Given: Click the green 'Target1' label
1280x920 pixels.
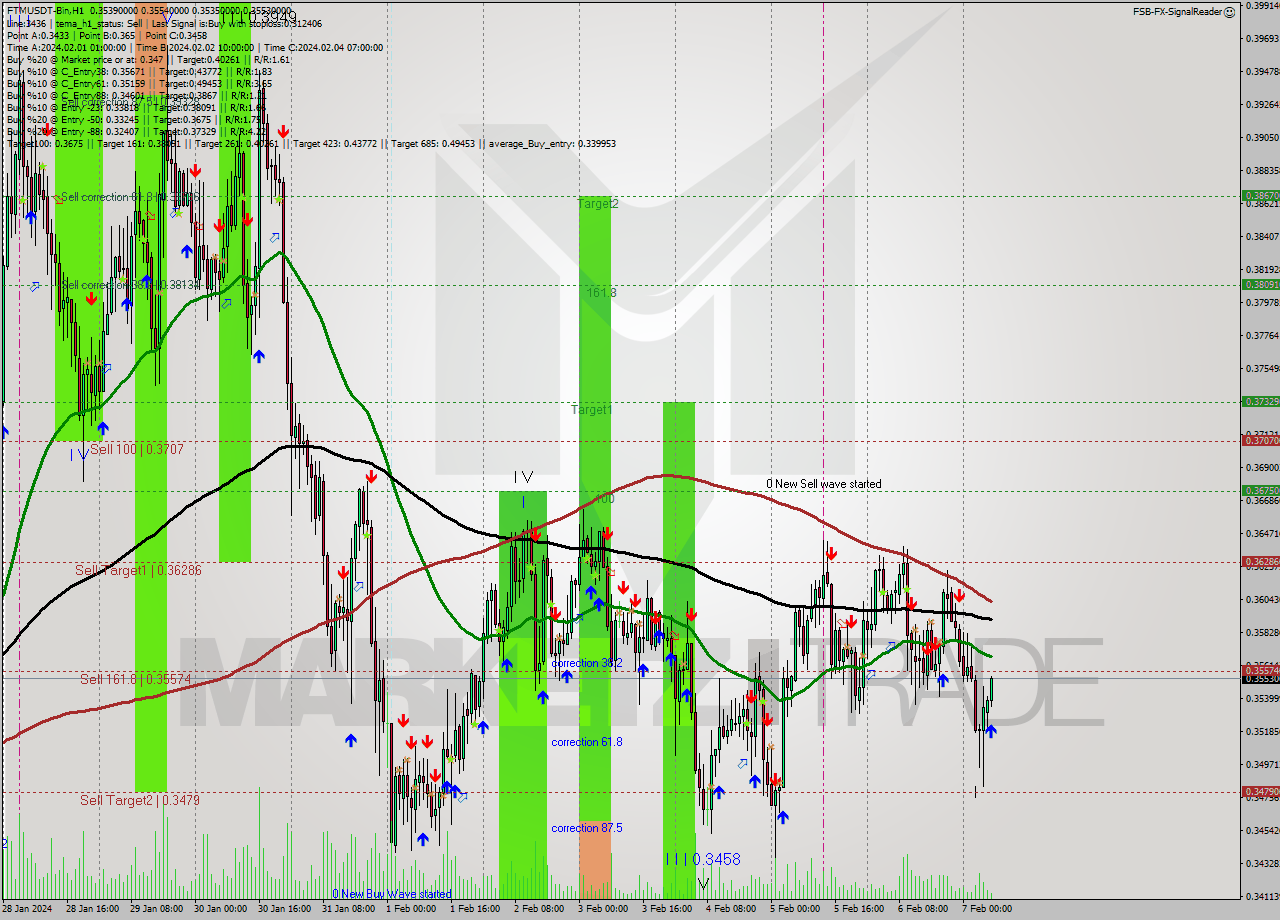Looking at the screenshot, I should coord(592,410).
